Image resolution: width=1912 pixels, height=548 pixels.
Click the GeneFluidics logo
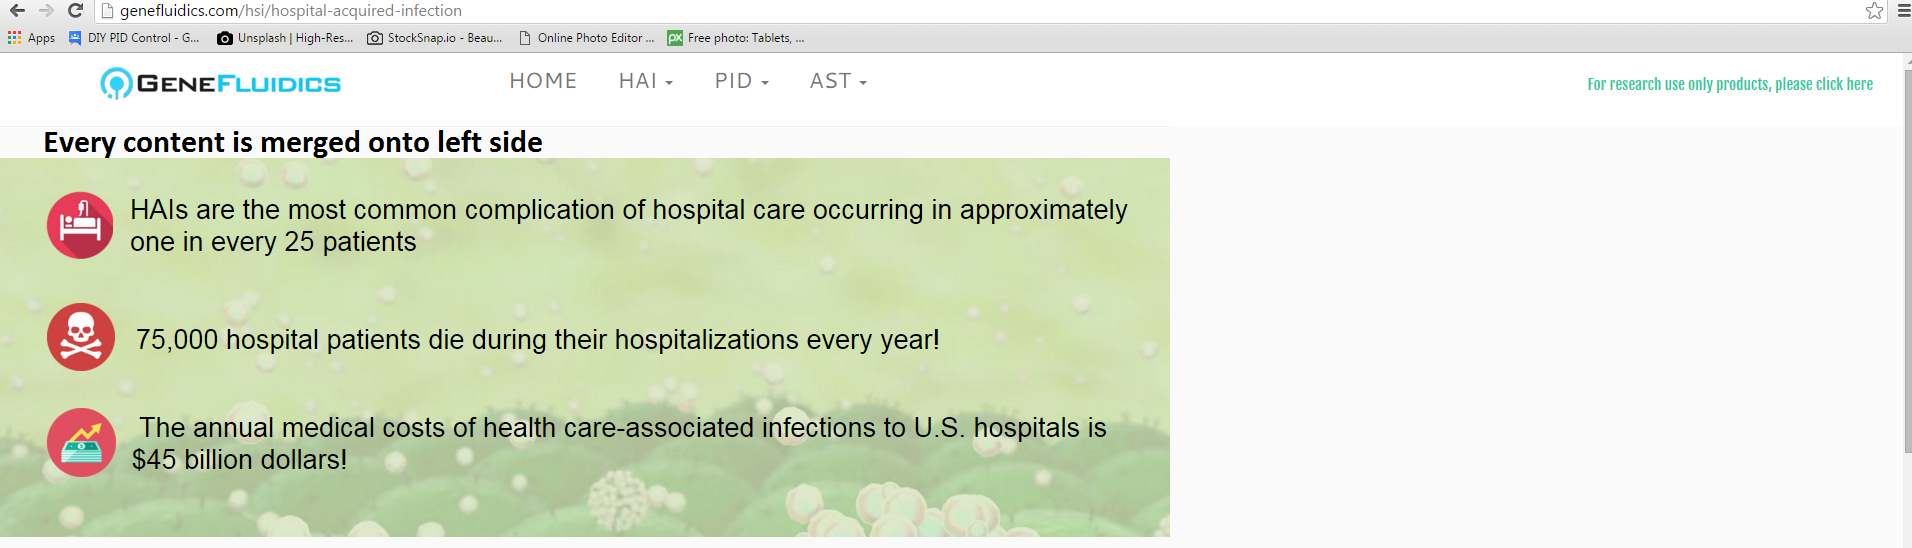tap(221, 83)
